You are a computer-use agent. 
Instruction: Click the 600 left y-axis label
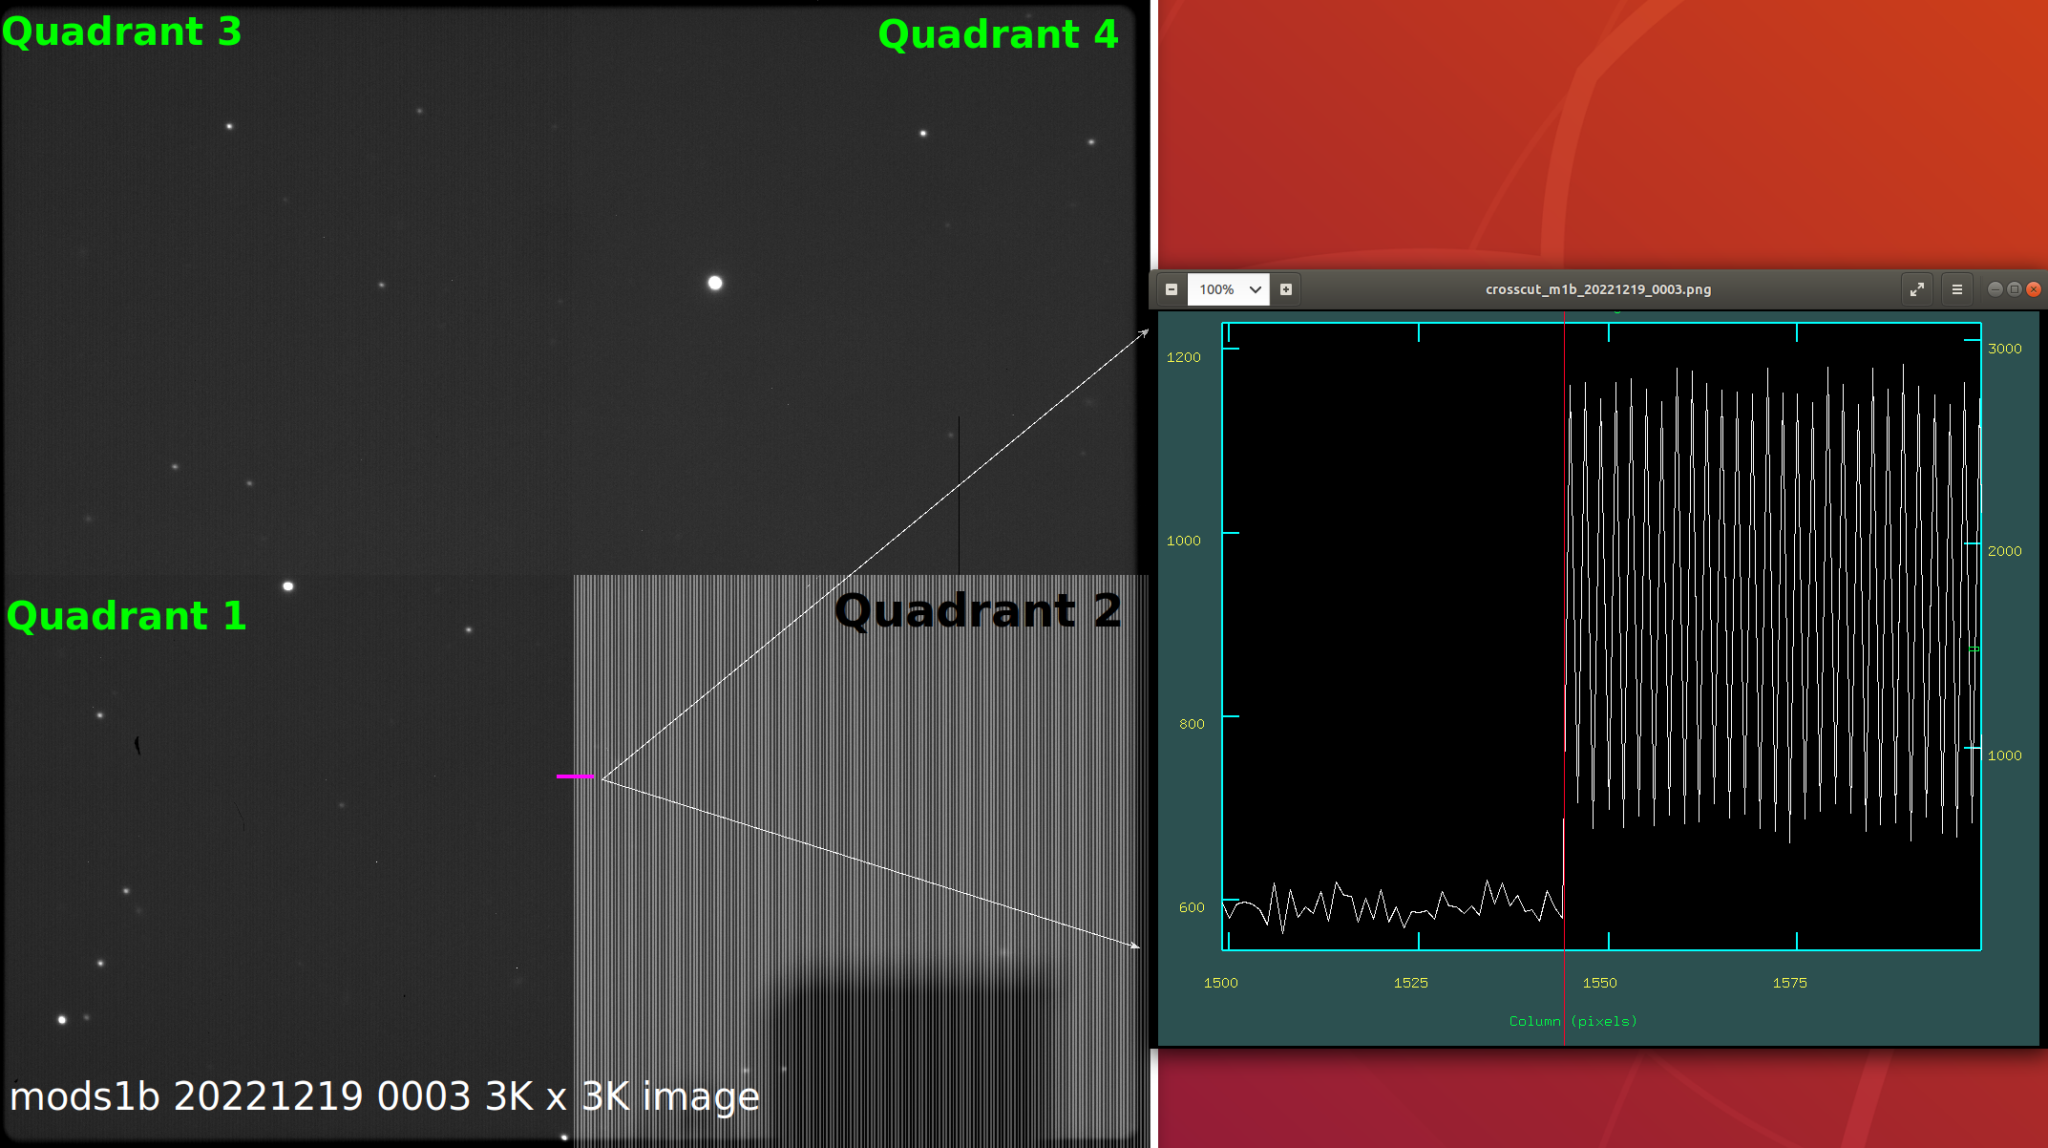pos(1192,908)
